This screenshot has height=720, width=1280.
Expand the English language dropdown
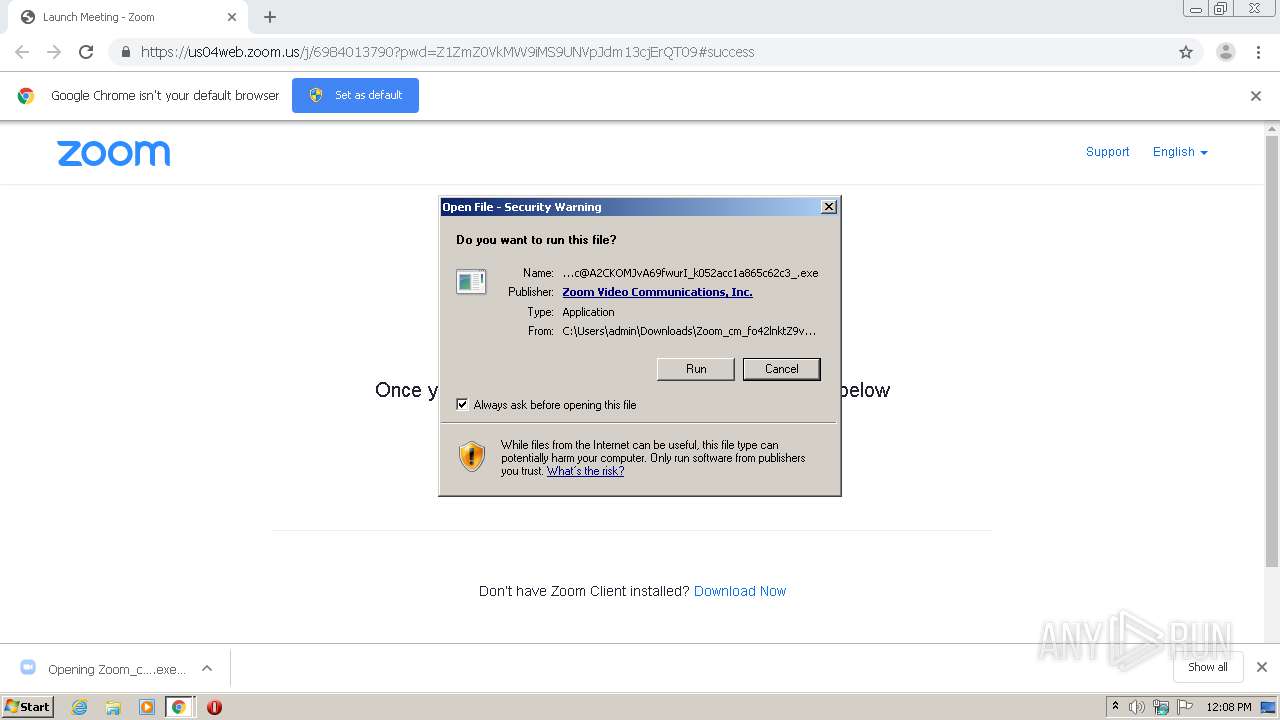[x=1180, y=152]
